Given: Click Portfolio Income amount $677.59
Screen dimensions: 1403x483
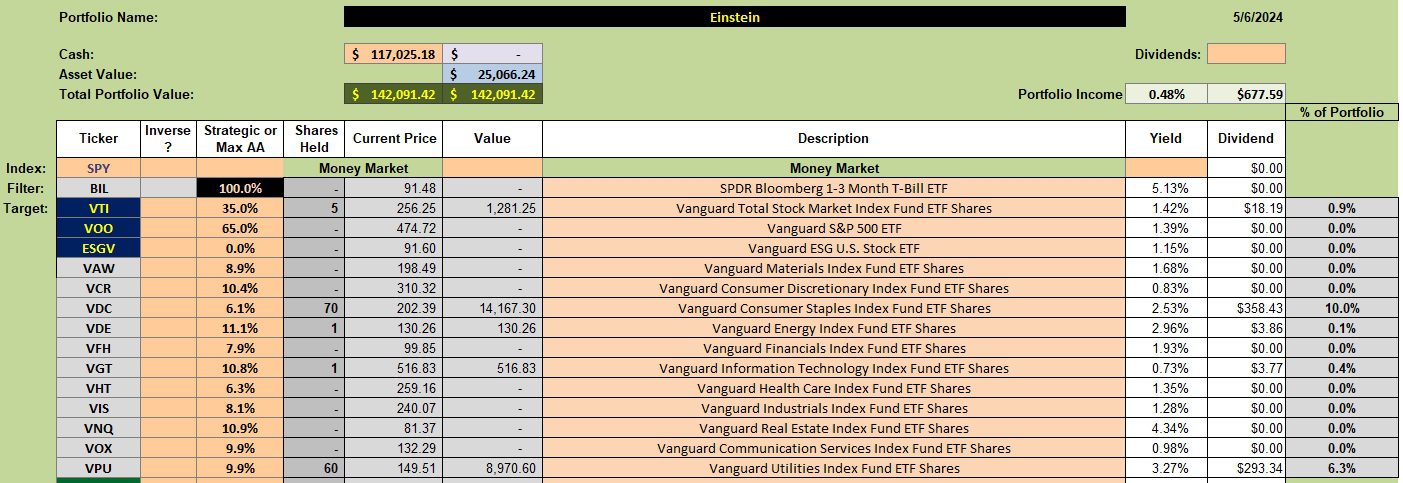Looking at the screenshot, I should [1246, 94].
